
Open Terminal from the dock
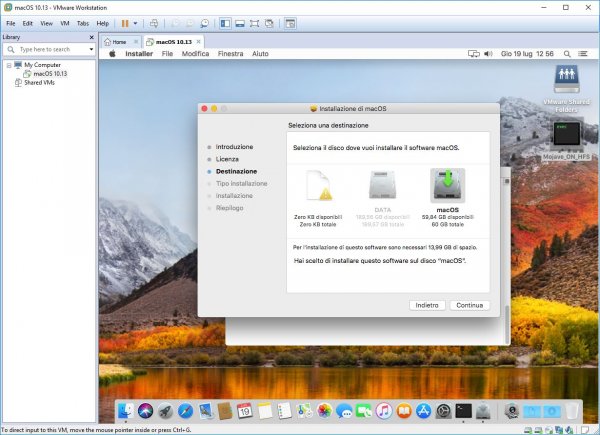click(x=463, y=411)
